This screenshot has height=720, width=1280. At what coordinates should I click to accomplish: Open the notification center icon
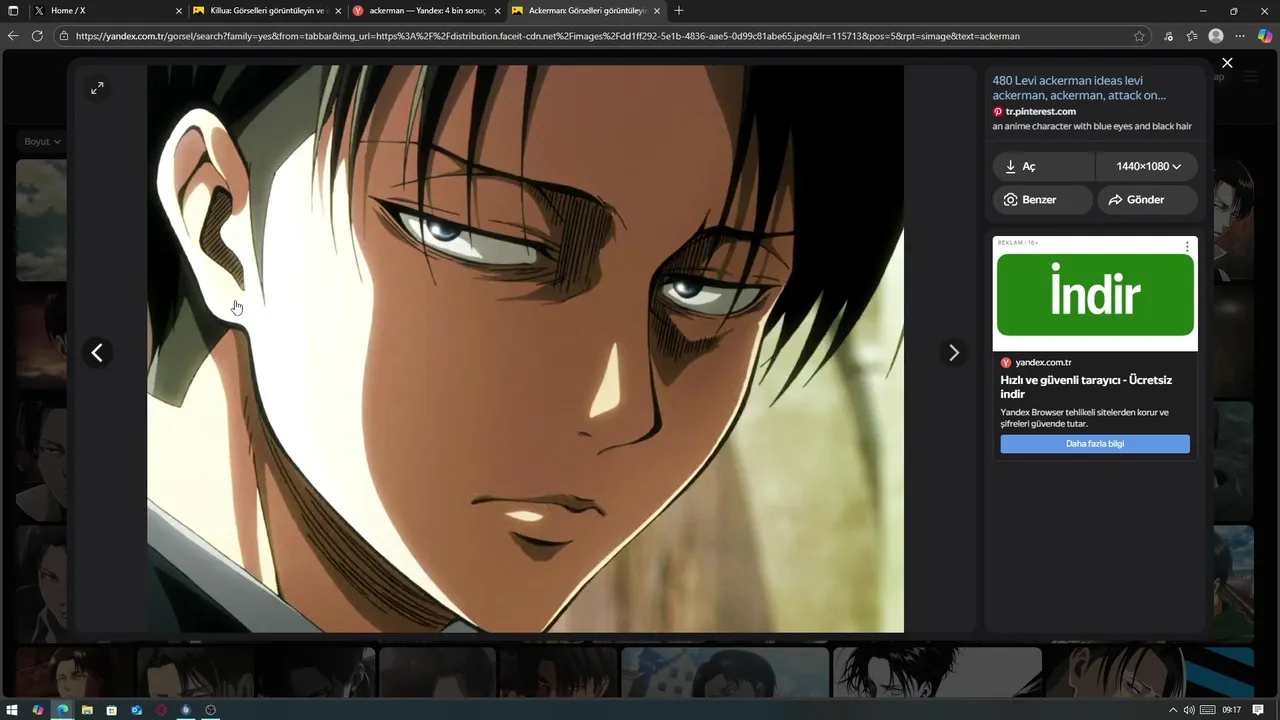click(x=1258, y=710)
